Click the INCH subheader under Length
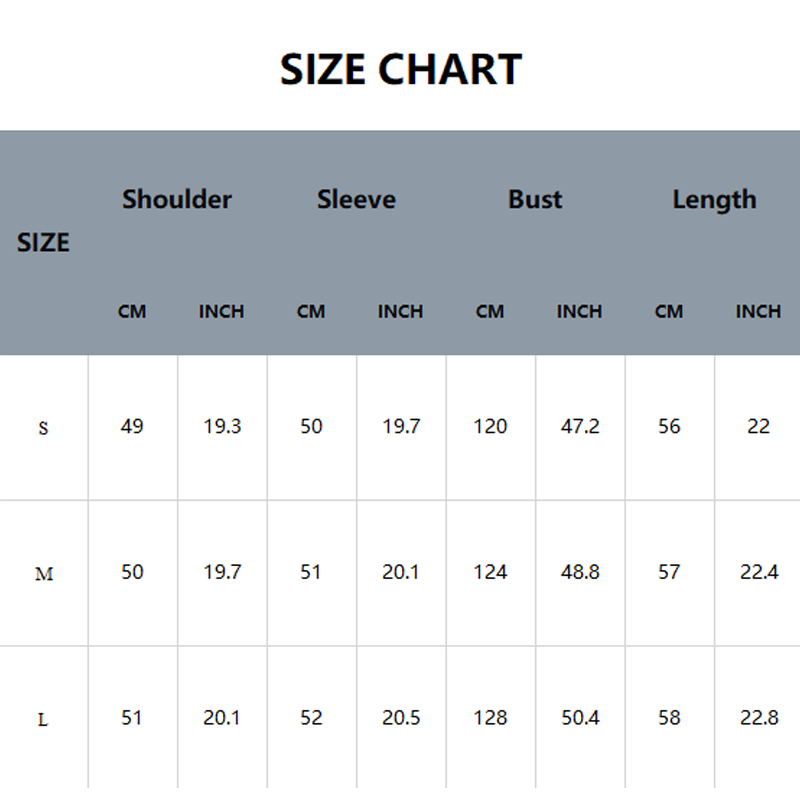Image resolution: width=800 pixels, height=800 pixels. pyautogui.click(x=758, y=311)
